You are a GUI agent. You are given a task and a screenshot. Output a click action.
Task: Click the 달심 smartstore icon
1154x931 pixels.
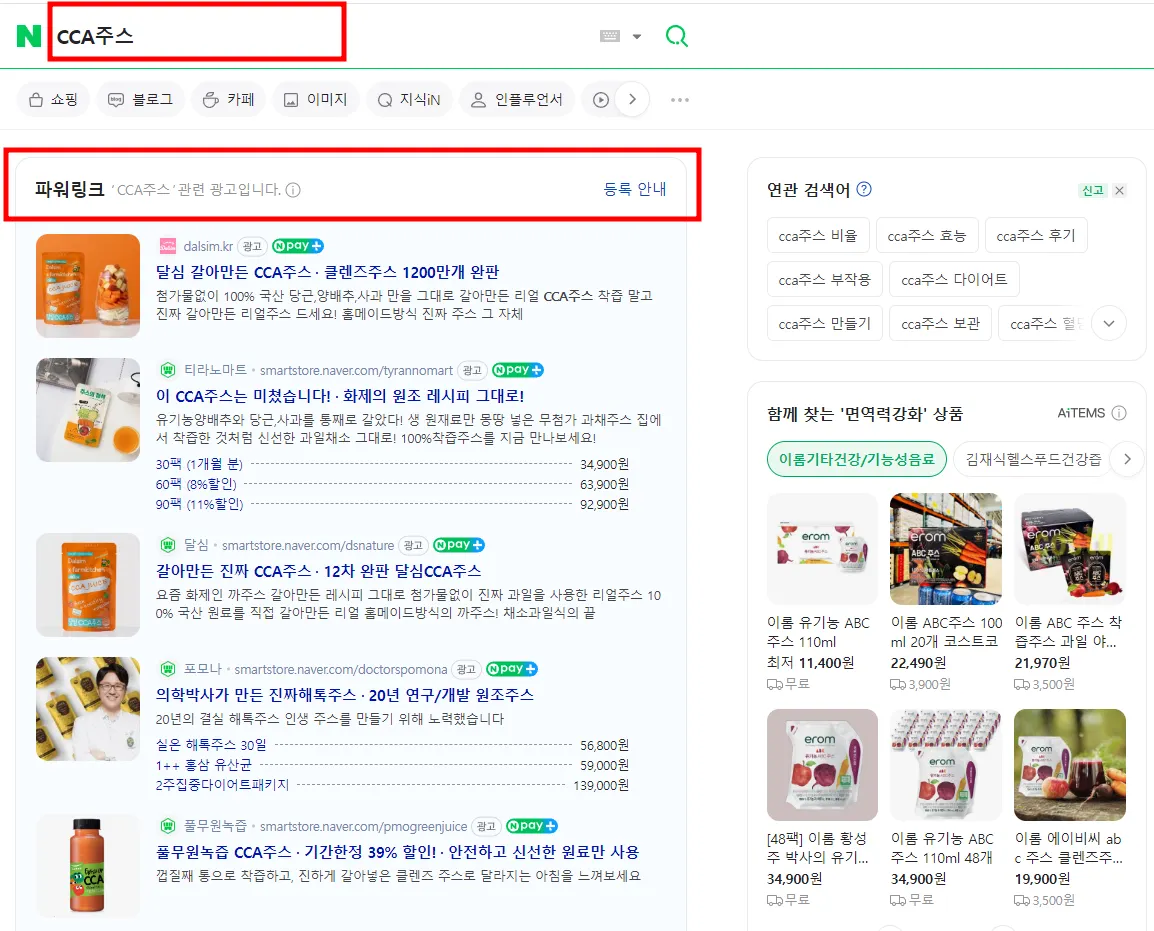pyautogui.click(x=168, y=545)
